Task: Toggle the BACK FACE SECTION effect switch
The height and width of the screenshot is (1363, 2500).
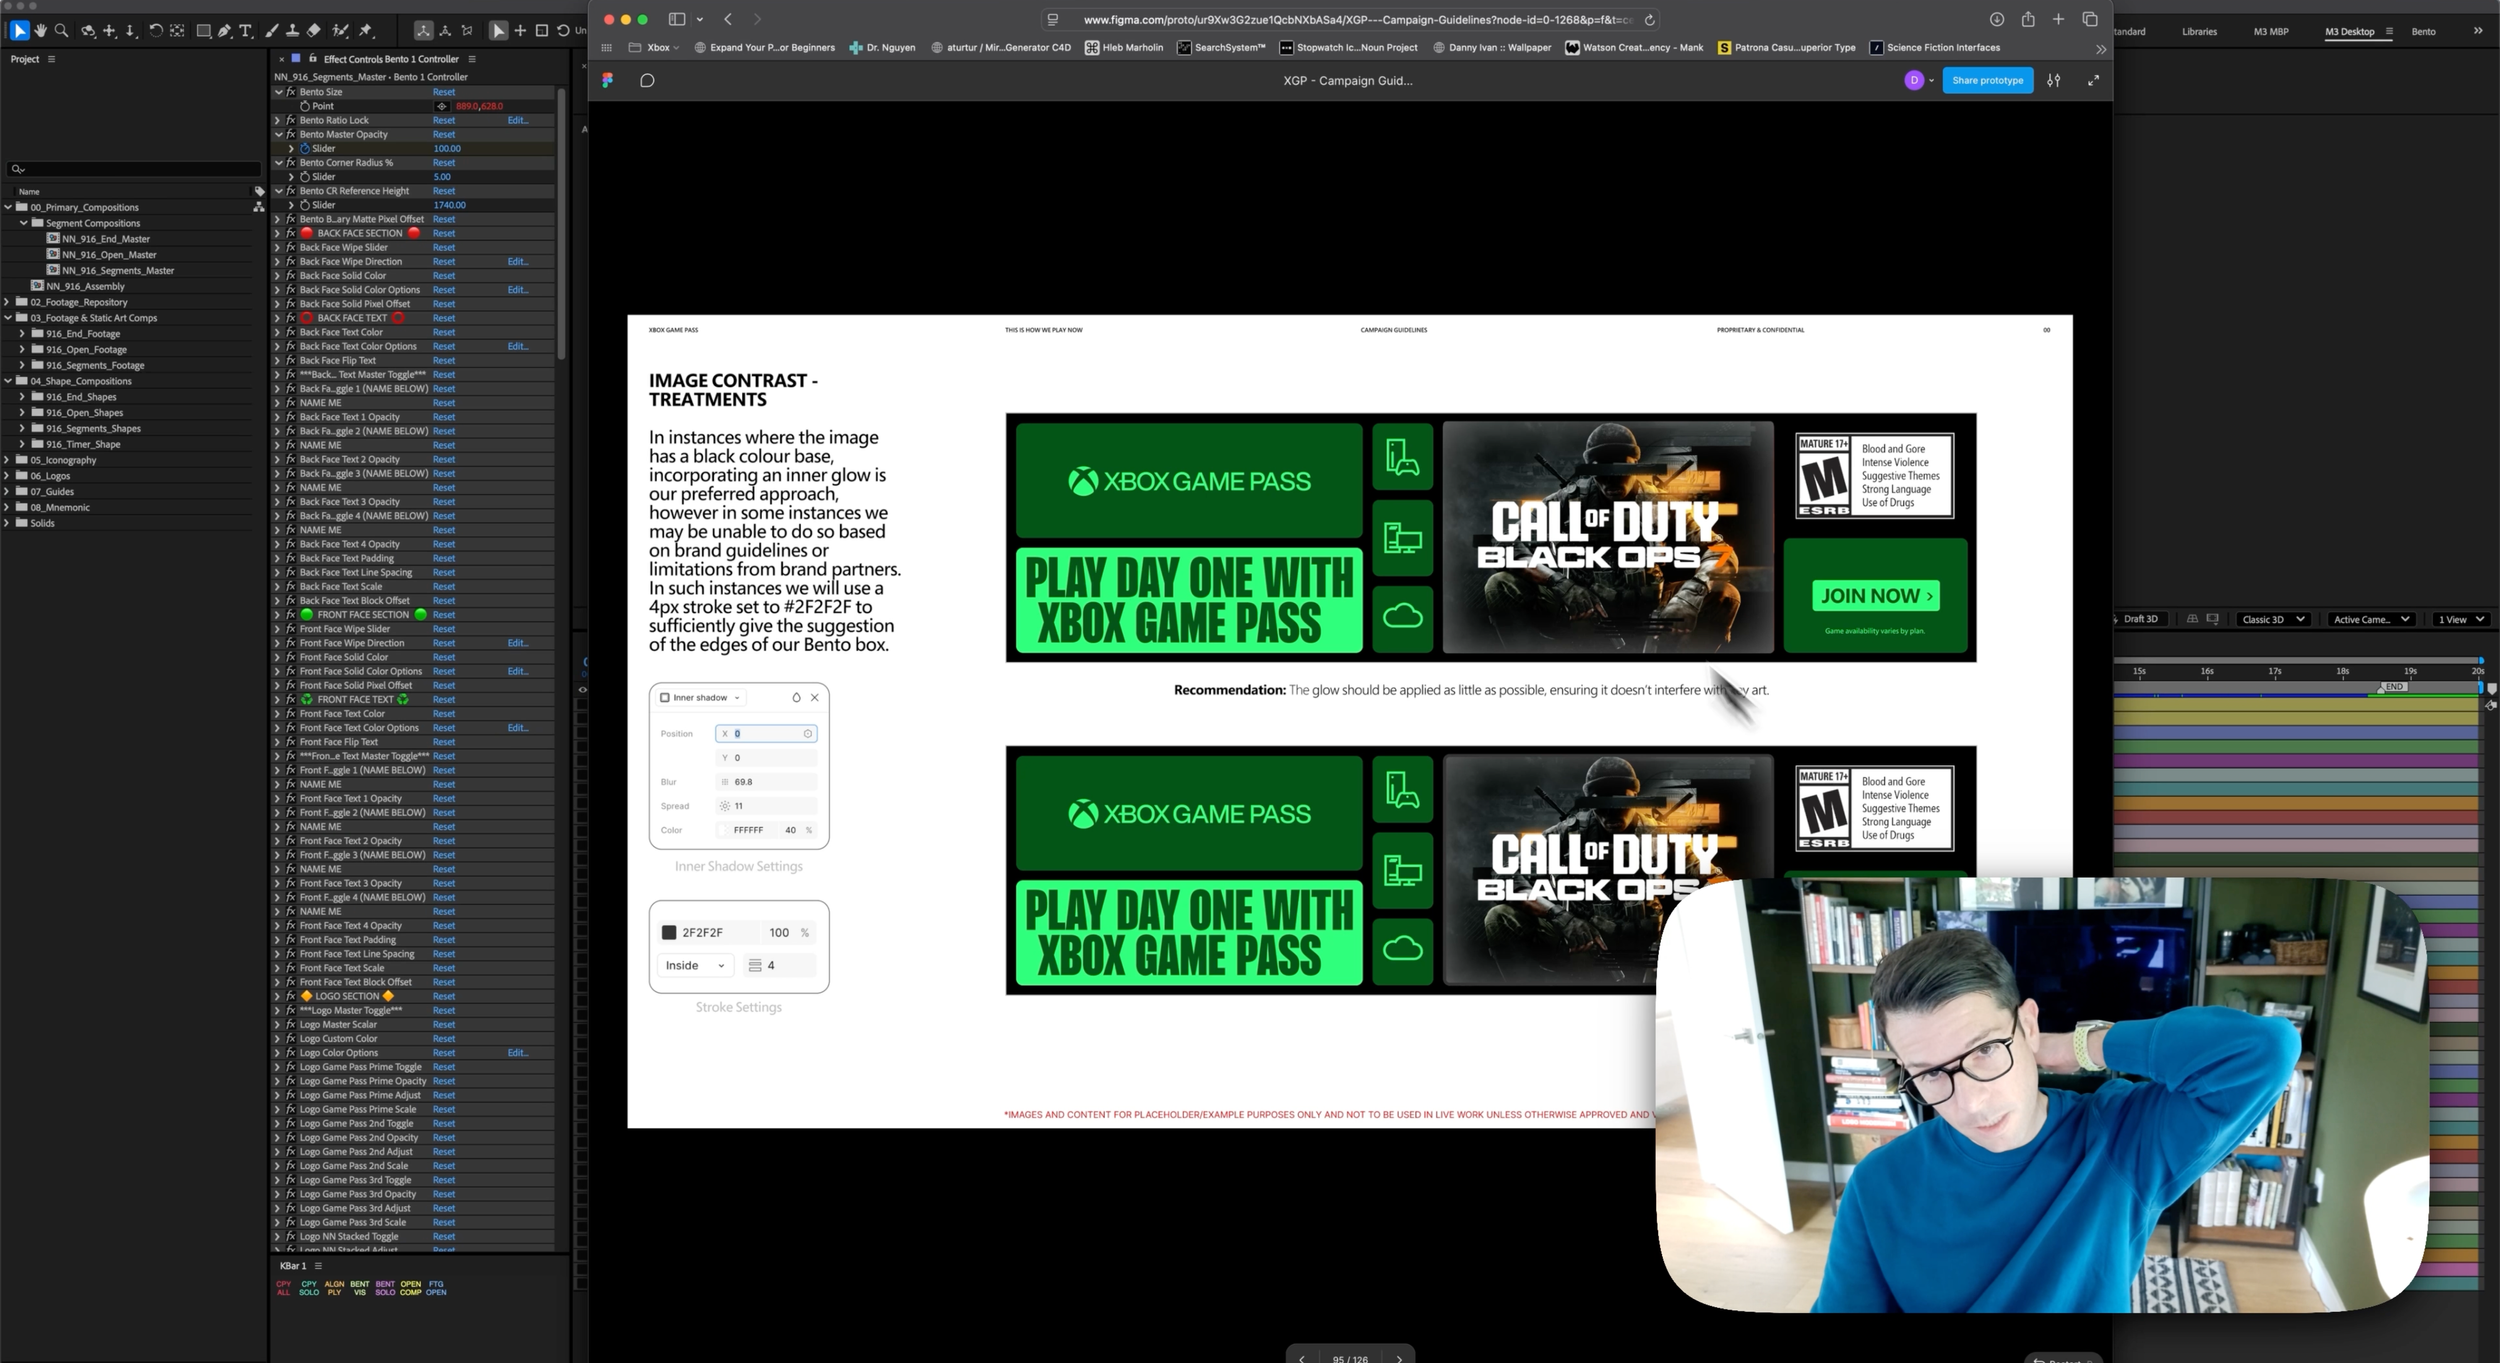Action: point(291,233)
